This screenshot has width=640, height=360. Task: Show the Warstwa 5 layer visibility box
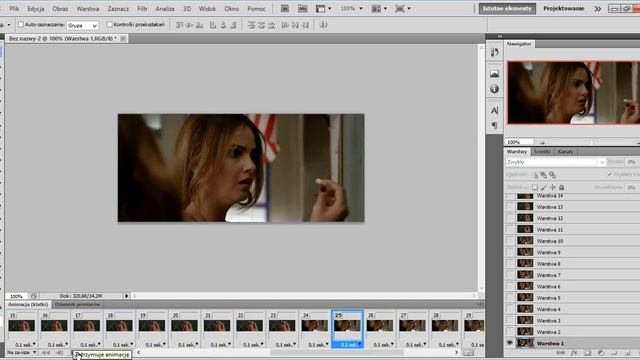pyautogui.click(x=510, y=298)
